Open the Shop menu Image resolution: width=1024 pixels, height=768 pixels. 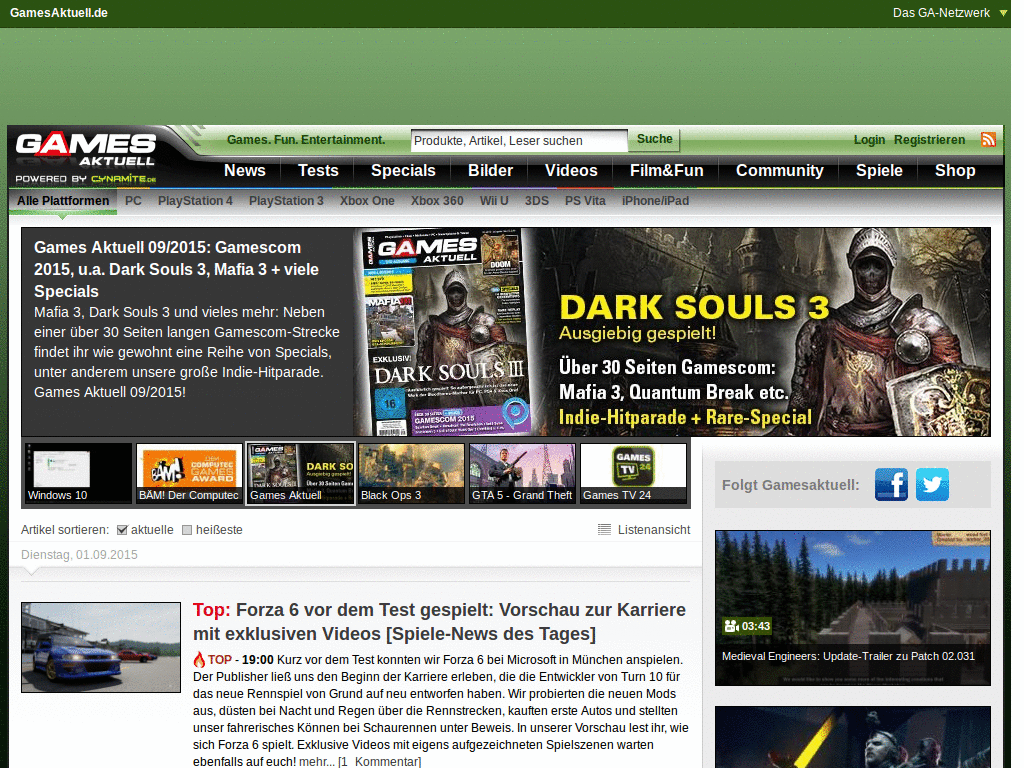tap(955, 170)
